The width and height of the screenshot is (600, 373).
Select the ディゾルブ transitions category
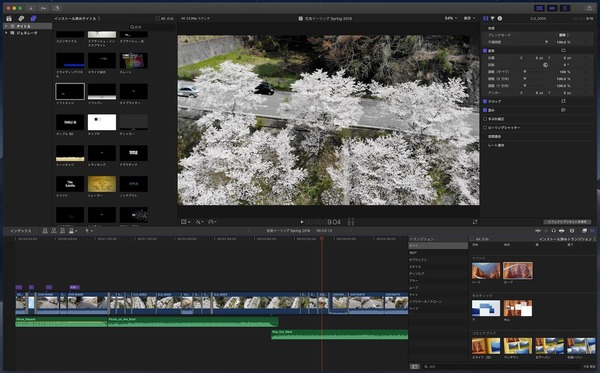tap(438, 274)
